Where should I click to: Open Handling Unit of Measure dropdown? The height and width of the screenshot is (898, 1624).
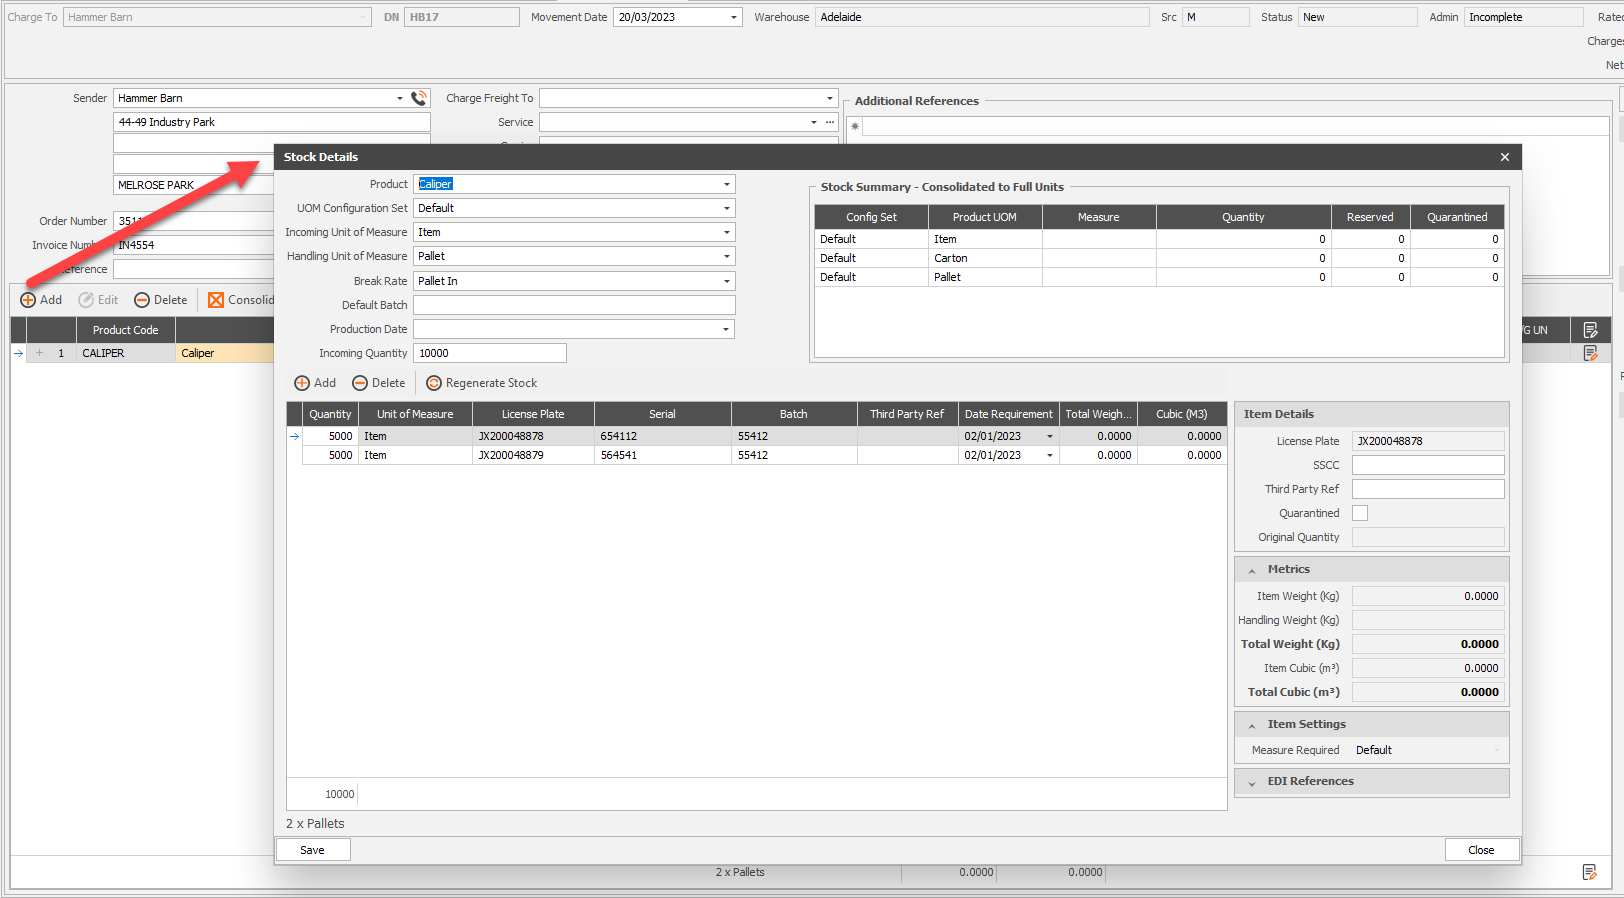pyautogui.click(x=727, y=256)
